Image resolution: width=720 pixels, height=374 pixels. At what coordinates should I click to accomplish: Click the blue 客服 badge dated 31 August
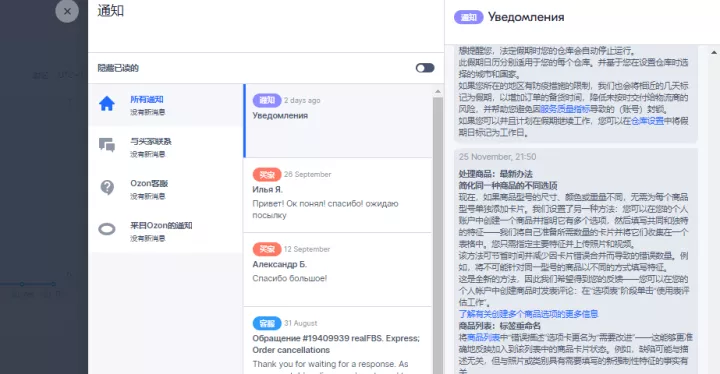click(267, 323)
